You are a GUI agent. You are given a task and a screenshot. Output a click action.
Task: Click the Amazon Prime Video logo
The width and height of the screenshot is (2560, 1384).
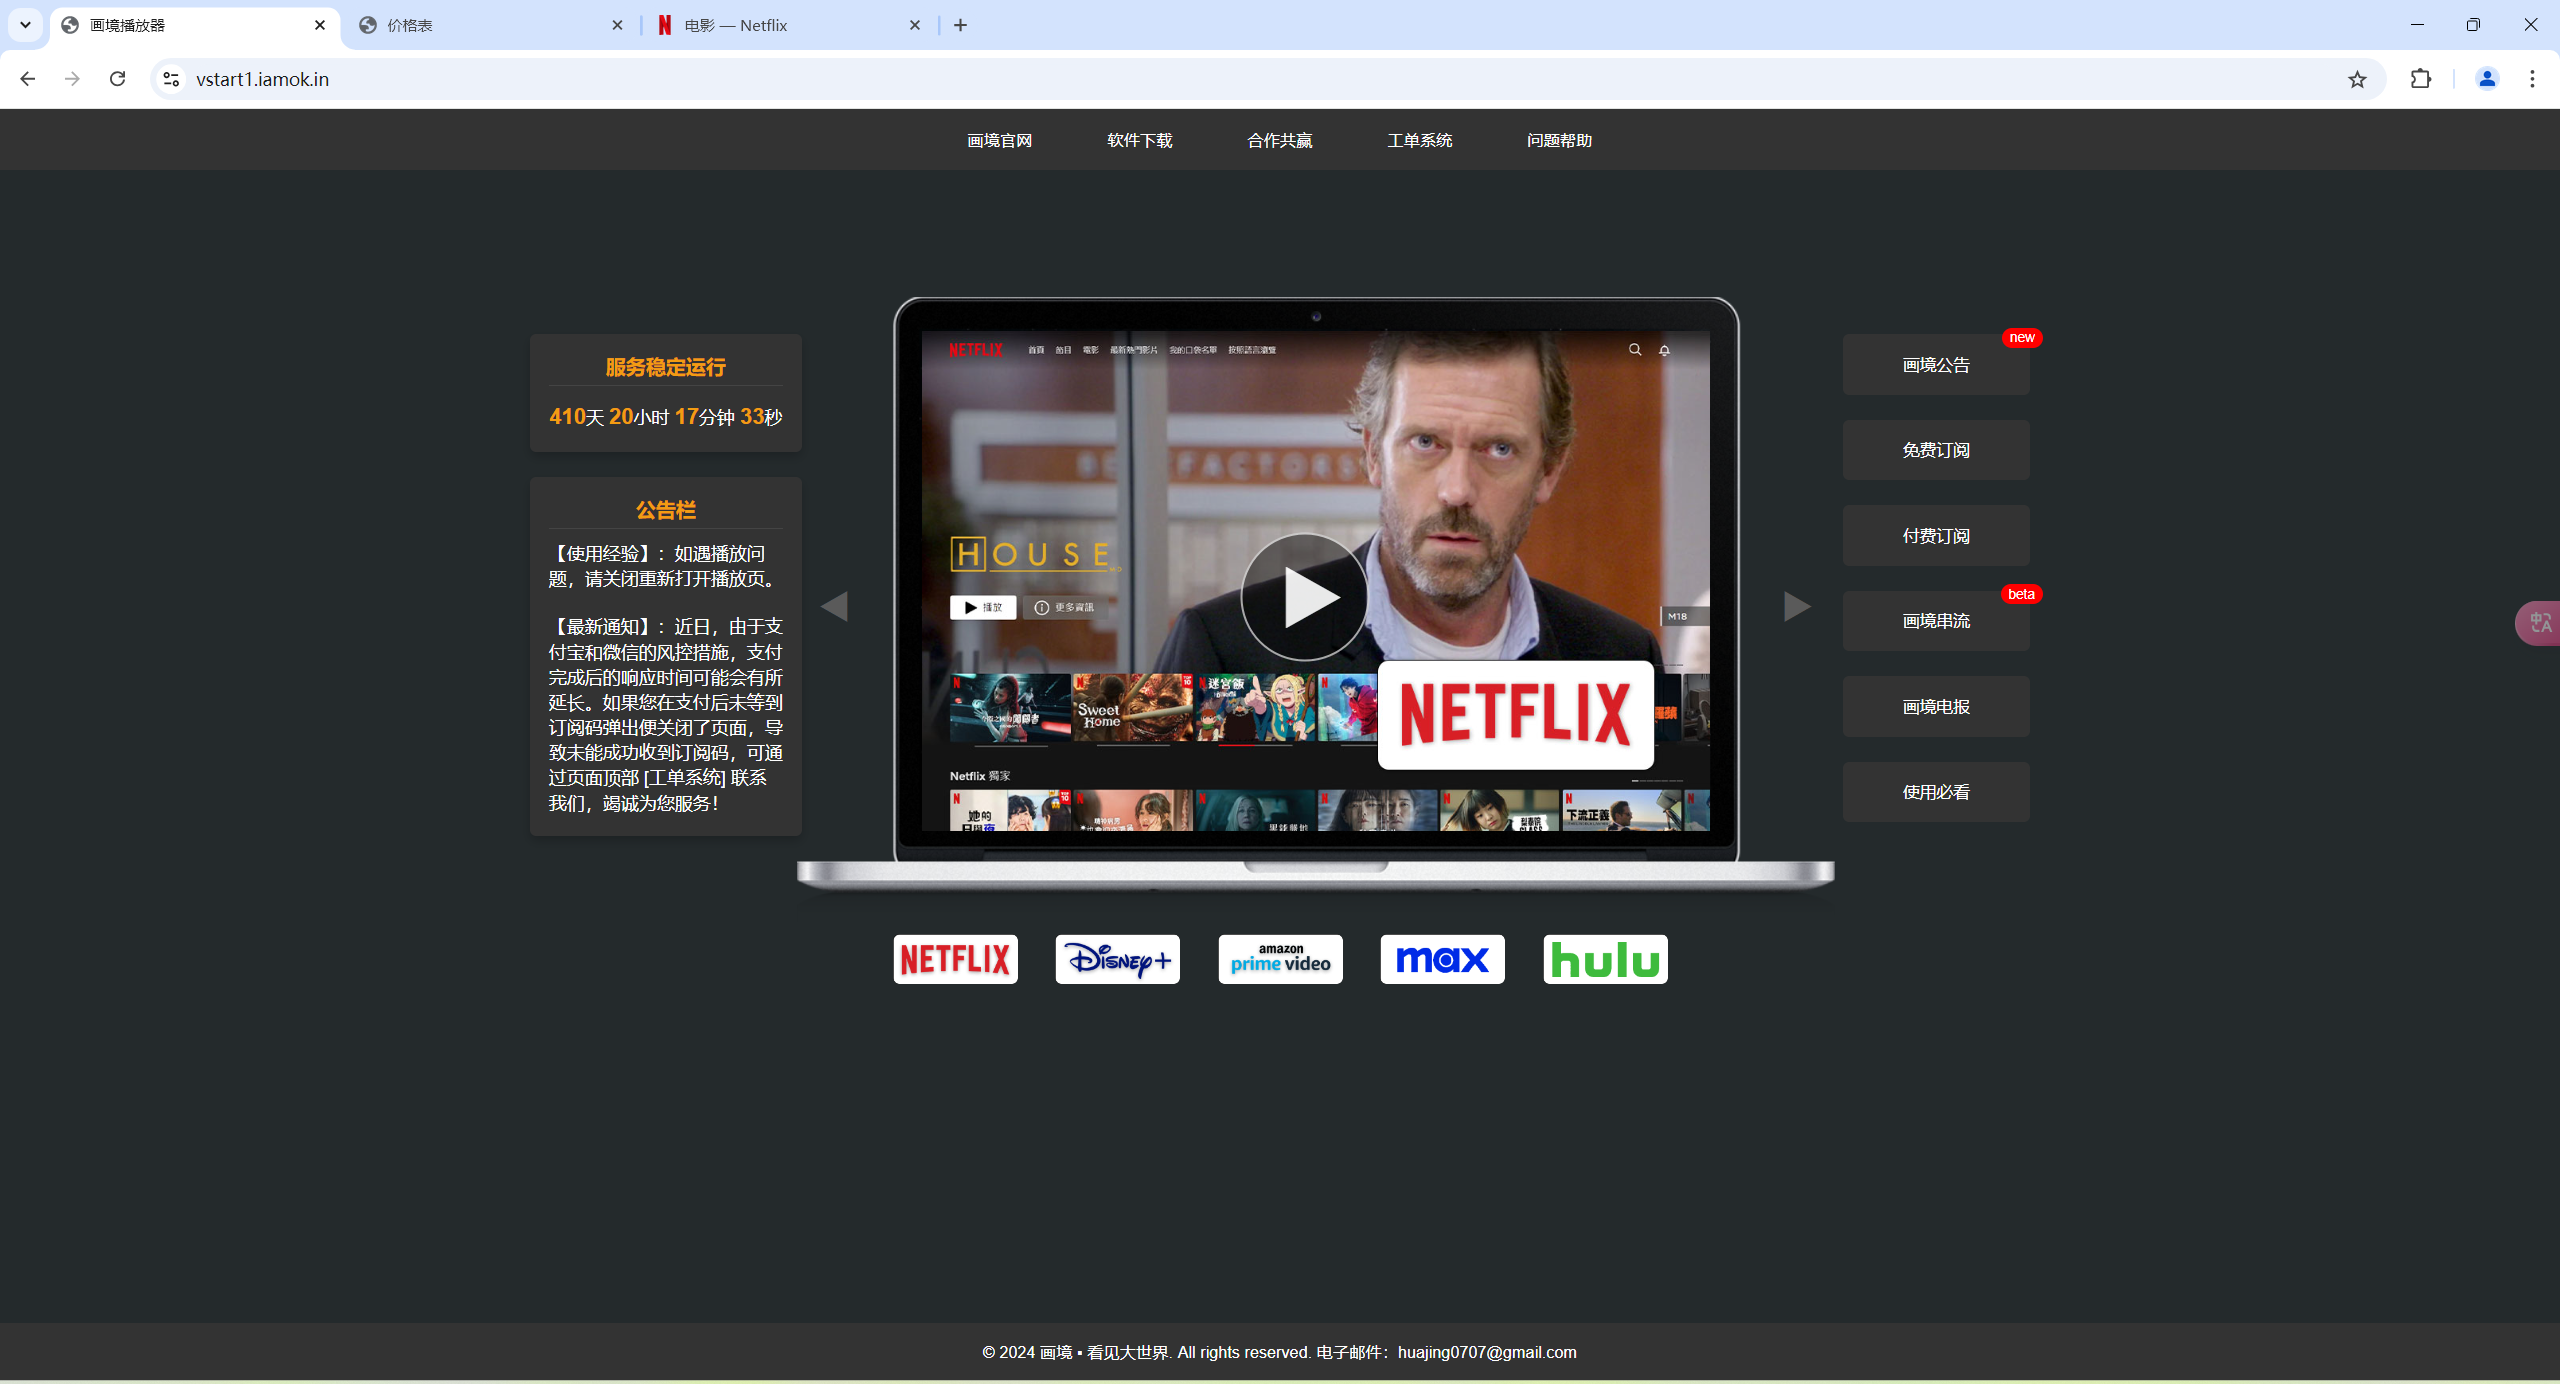click(1279, 958)
